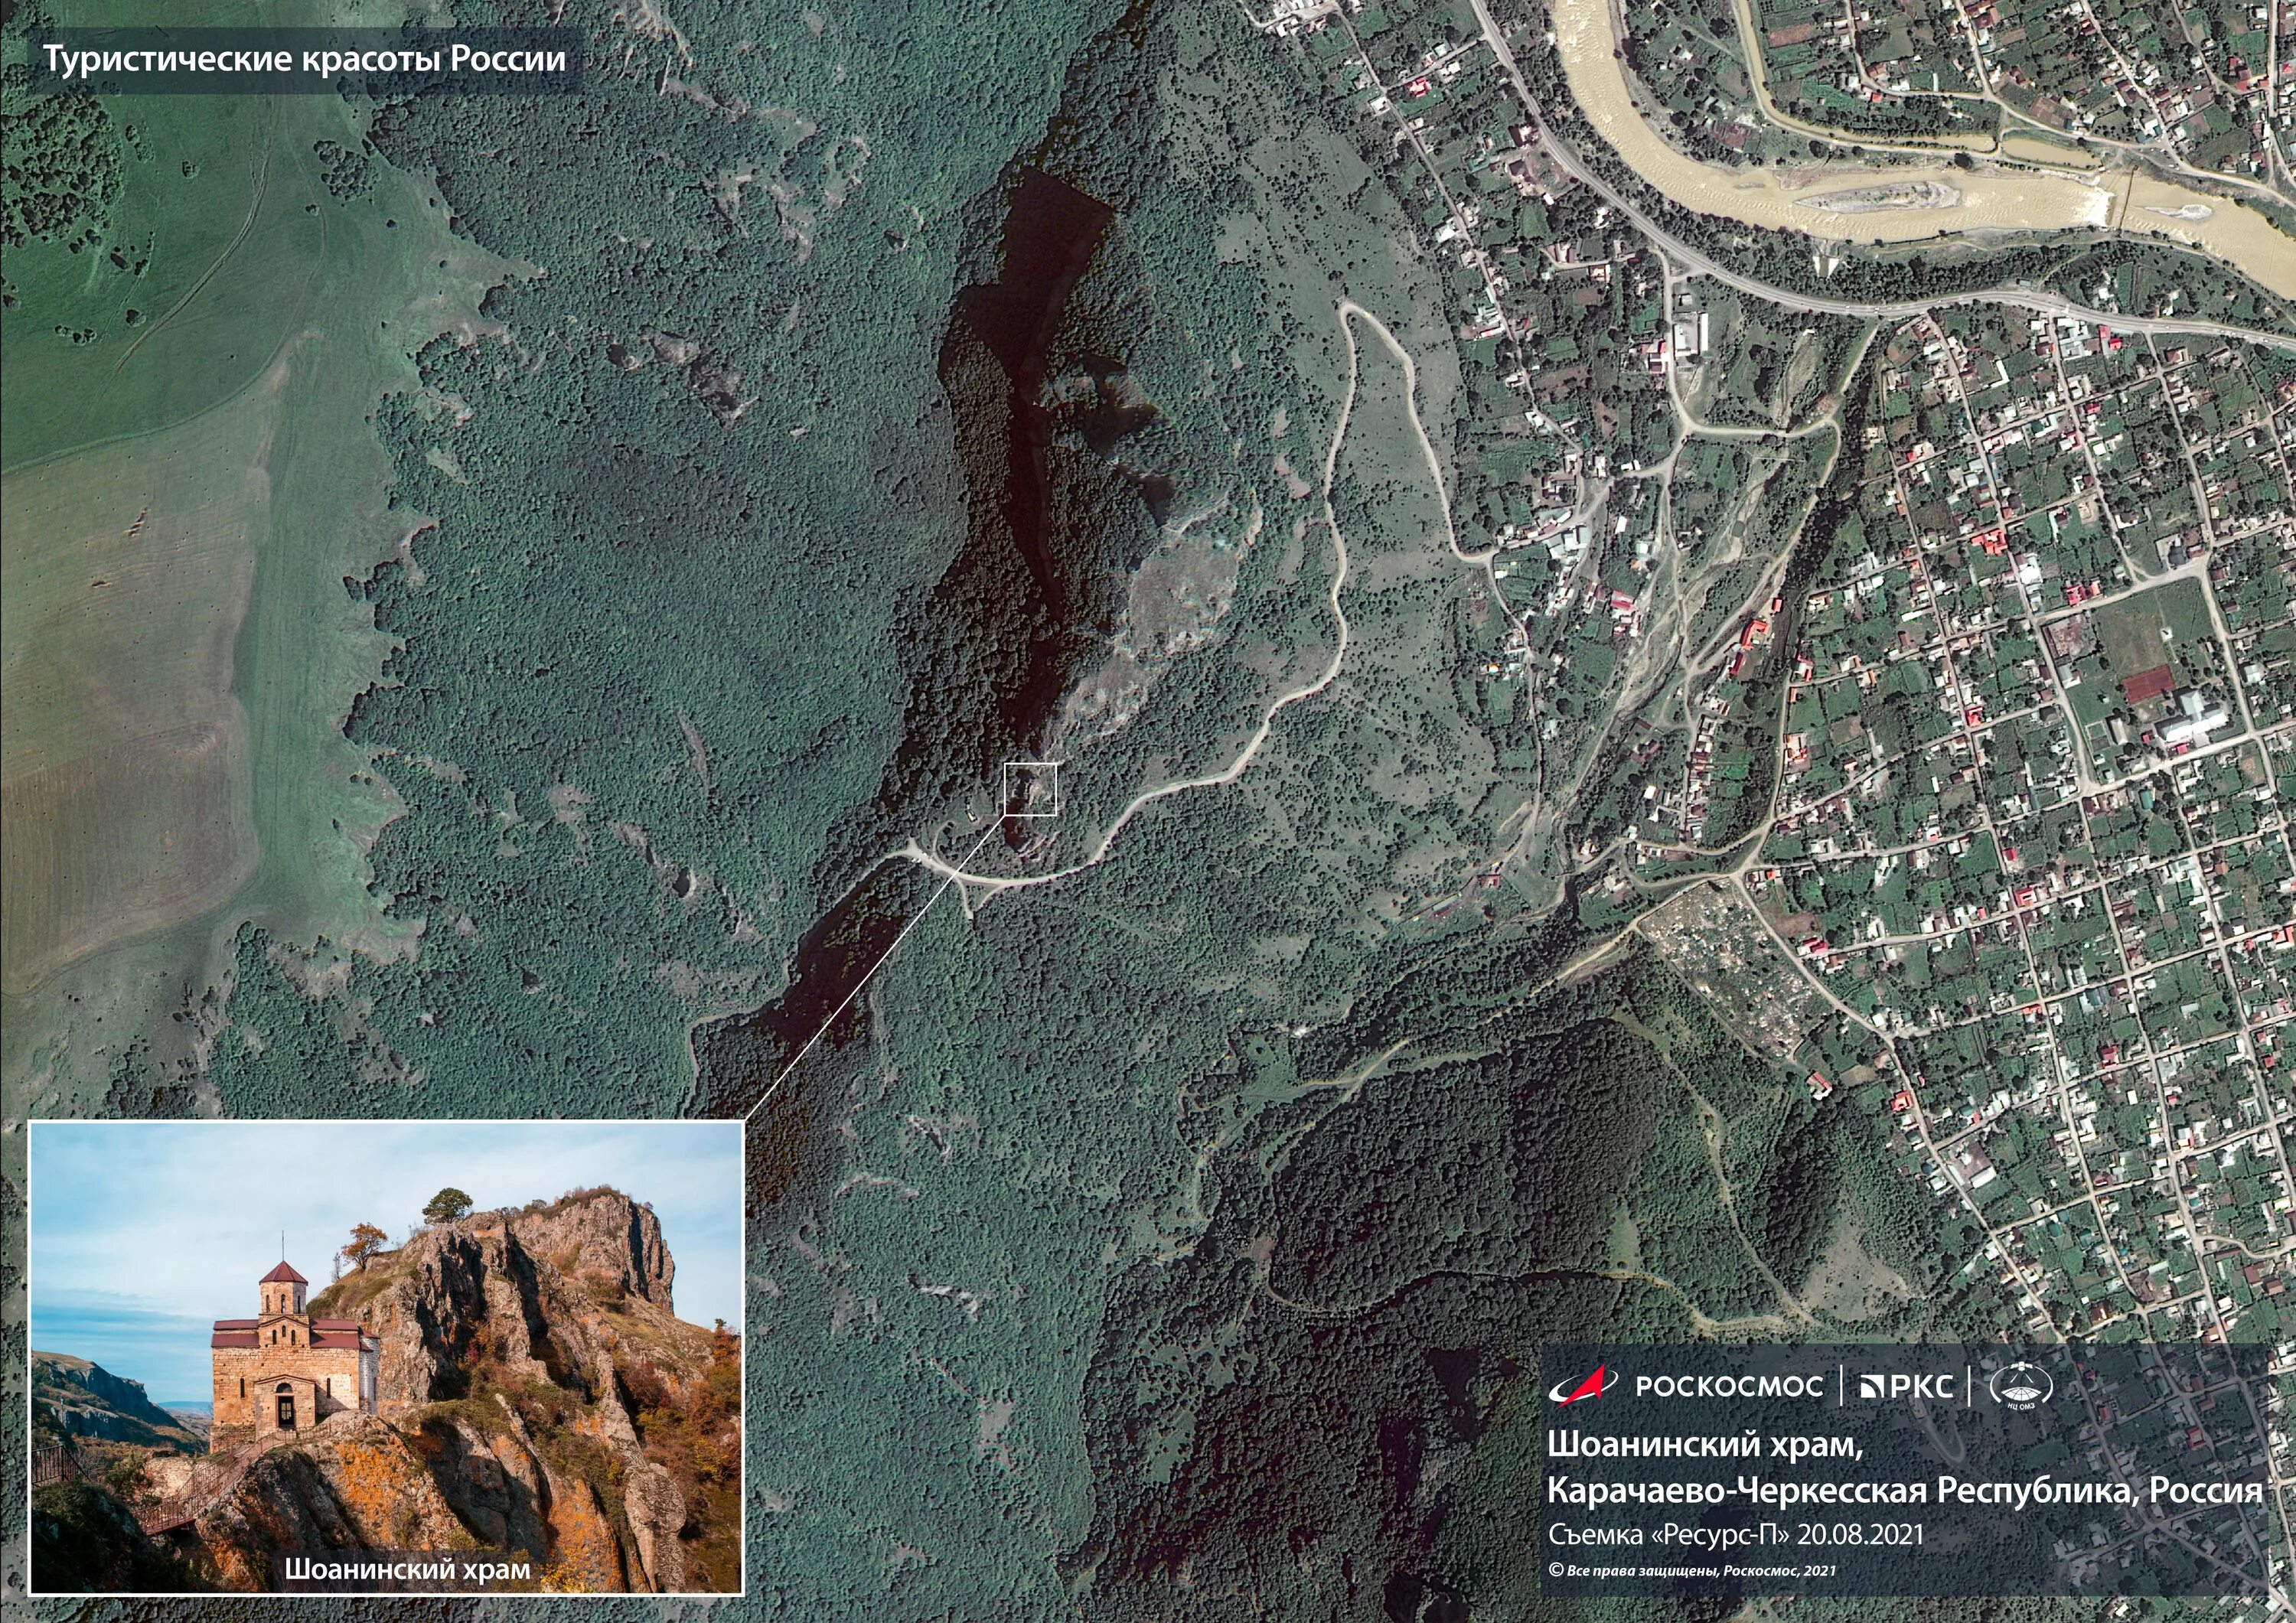Click the inset photo of Шоанинский храм
The width and height of the screenshot is (2296, 1623).
(x=386, y=1357)
